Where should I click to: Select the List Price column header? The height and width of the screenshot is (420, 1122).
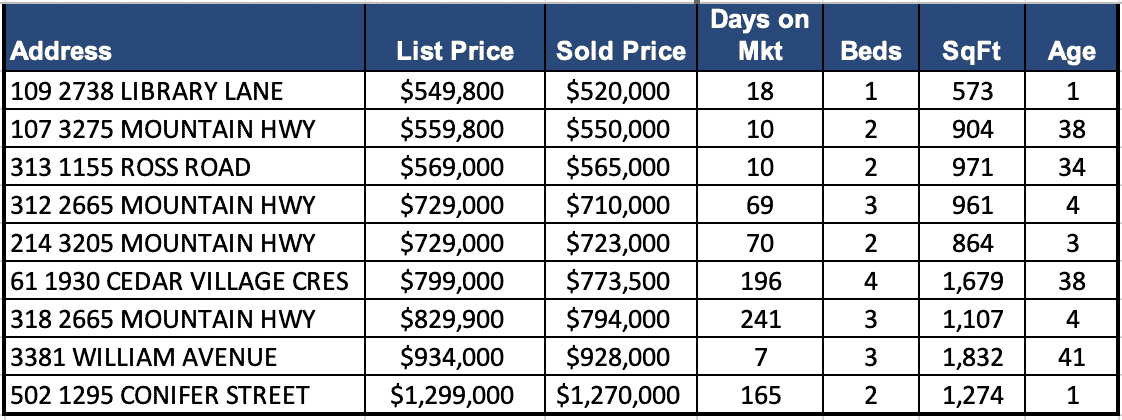point(455,51)
